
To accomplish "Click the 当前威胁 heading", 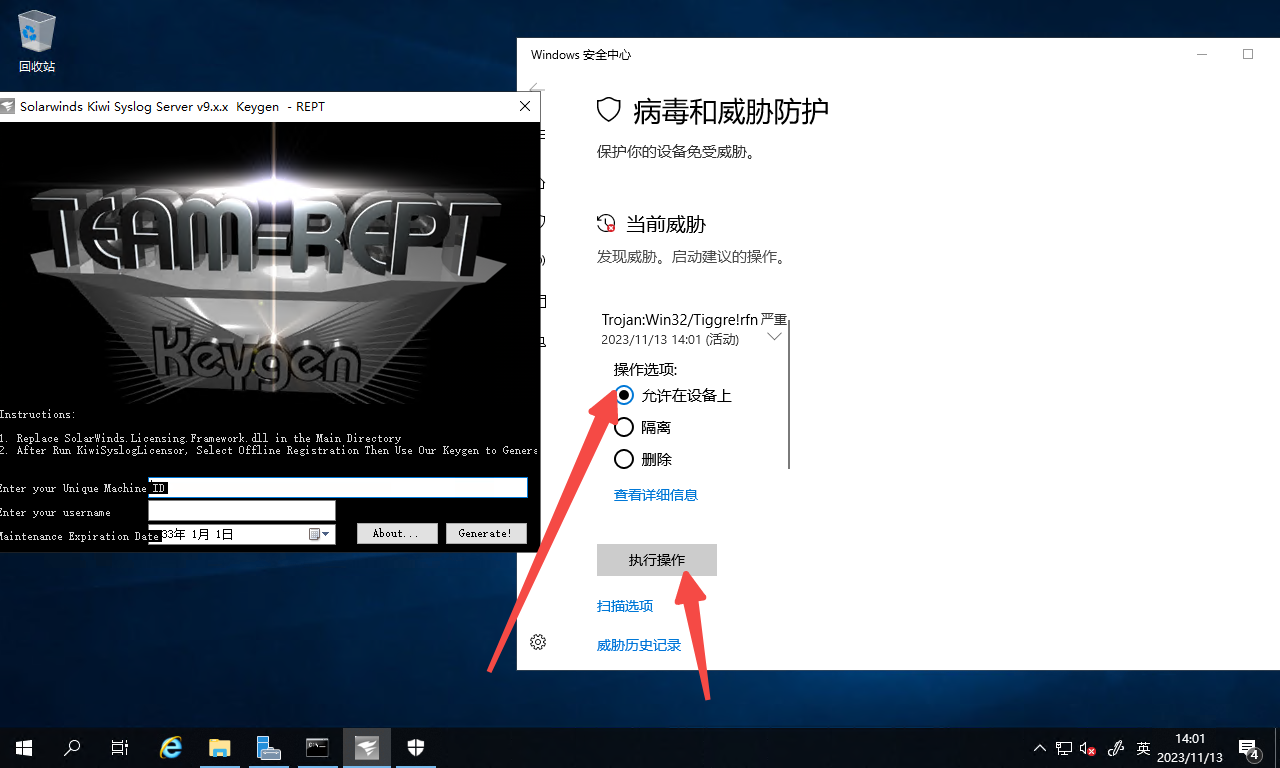I will tap(666, 224).
